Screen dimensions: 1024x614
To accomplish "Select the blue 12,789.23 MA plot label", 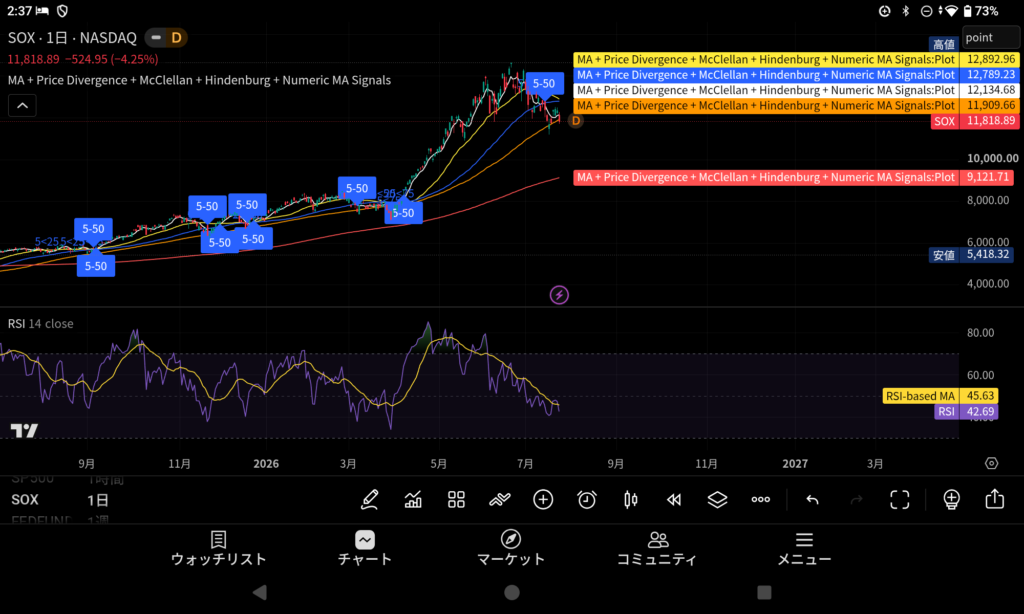I will [796, 74].
